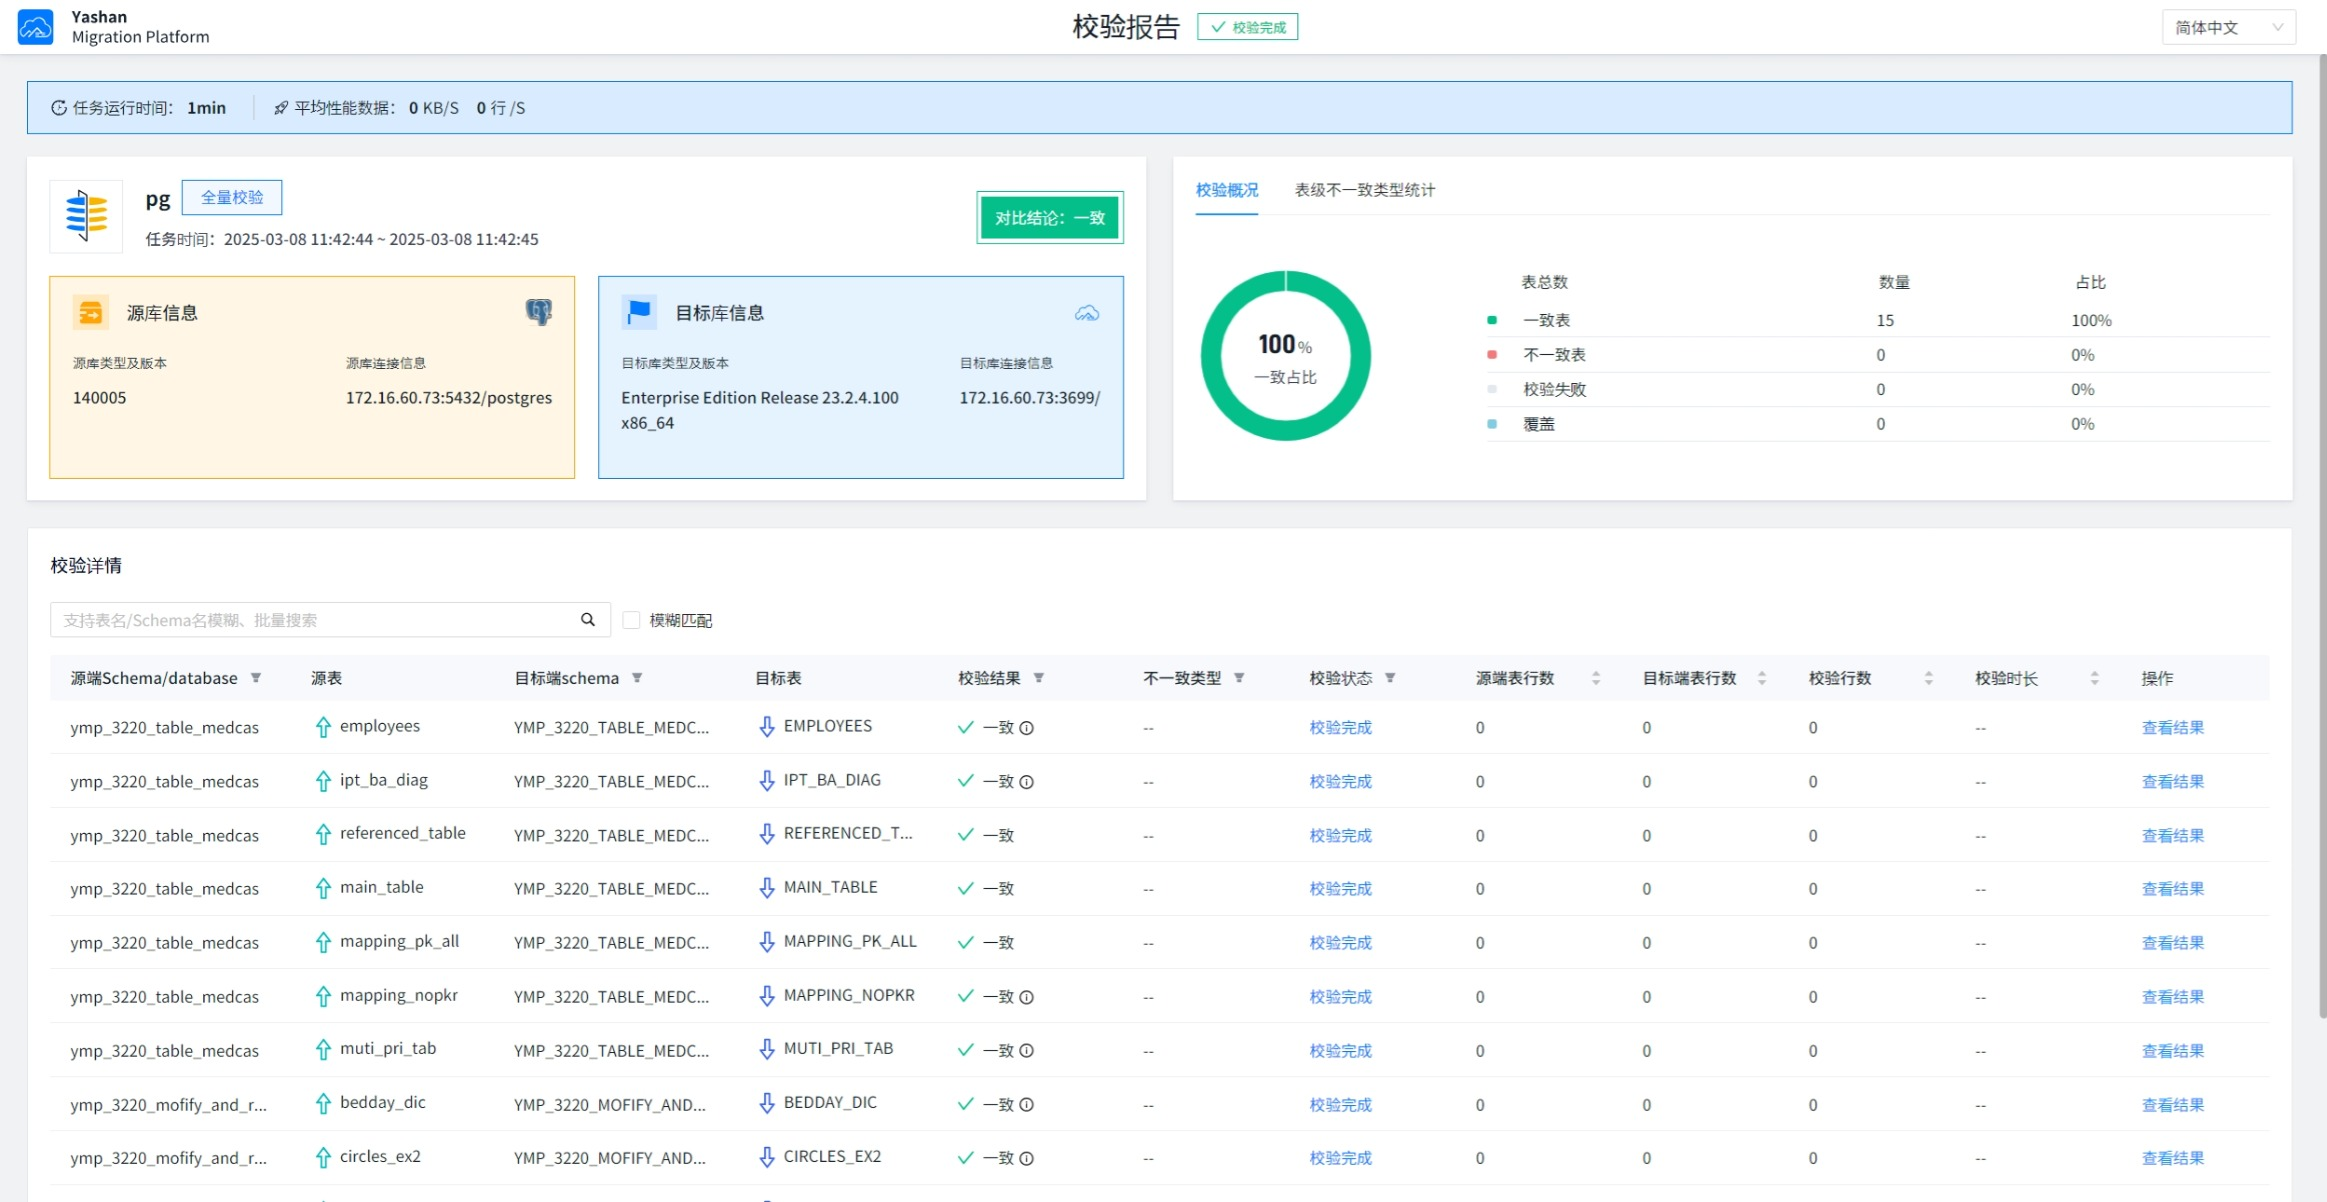Click the 全量校验 tag button
The height and width of the screenshot is (1202, 2327).
tap(232, 197)
